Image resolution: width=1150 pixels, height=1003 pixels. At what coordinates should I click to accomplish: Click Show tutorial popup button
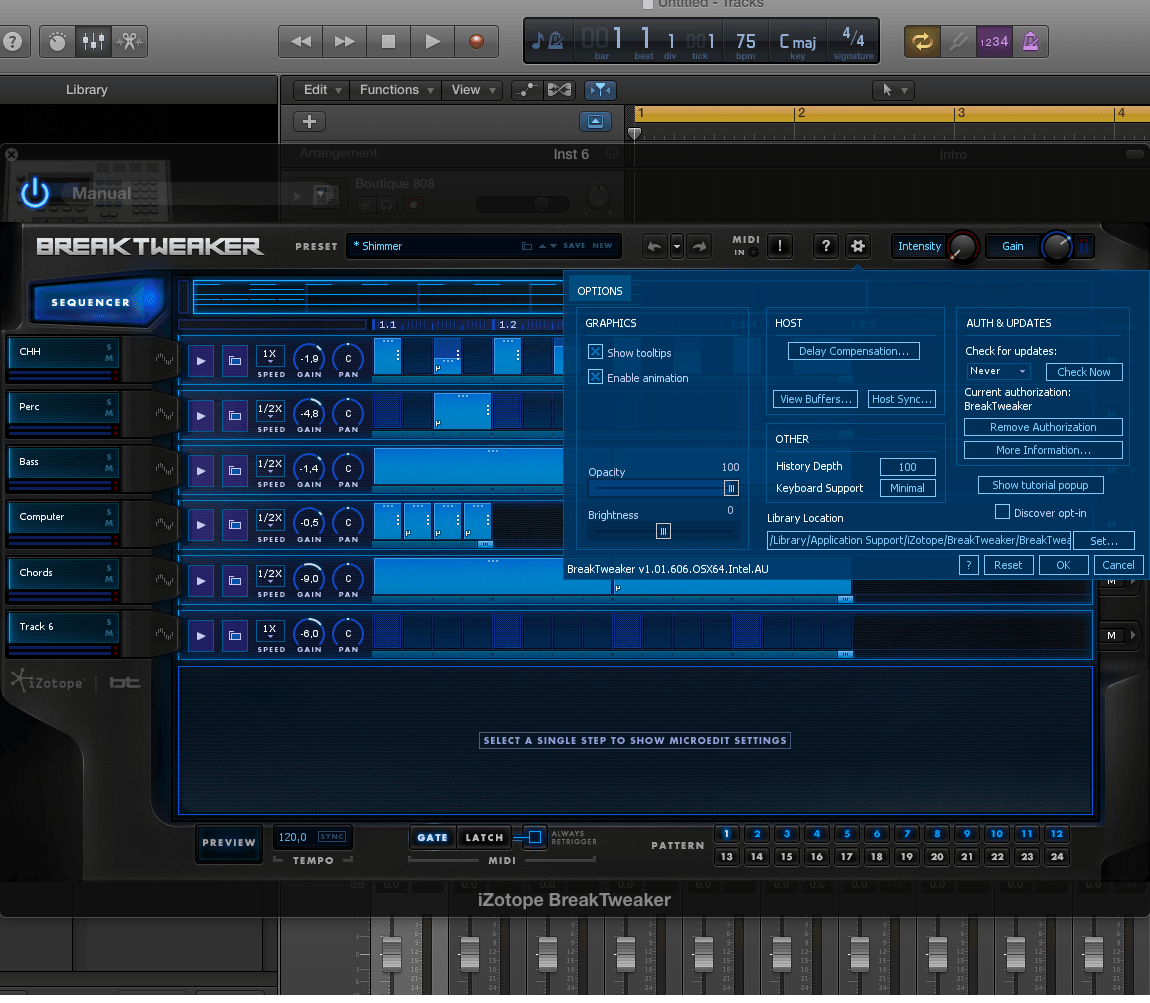pos(1040,485)
